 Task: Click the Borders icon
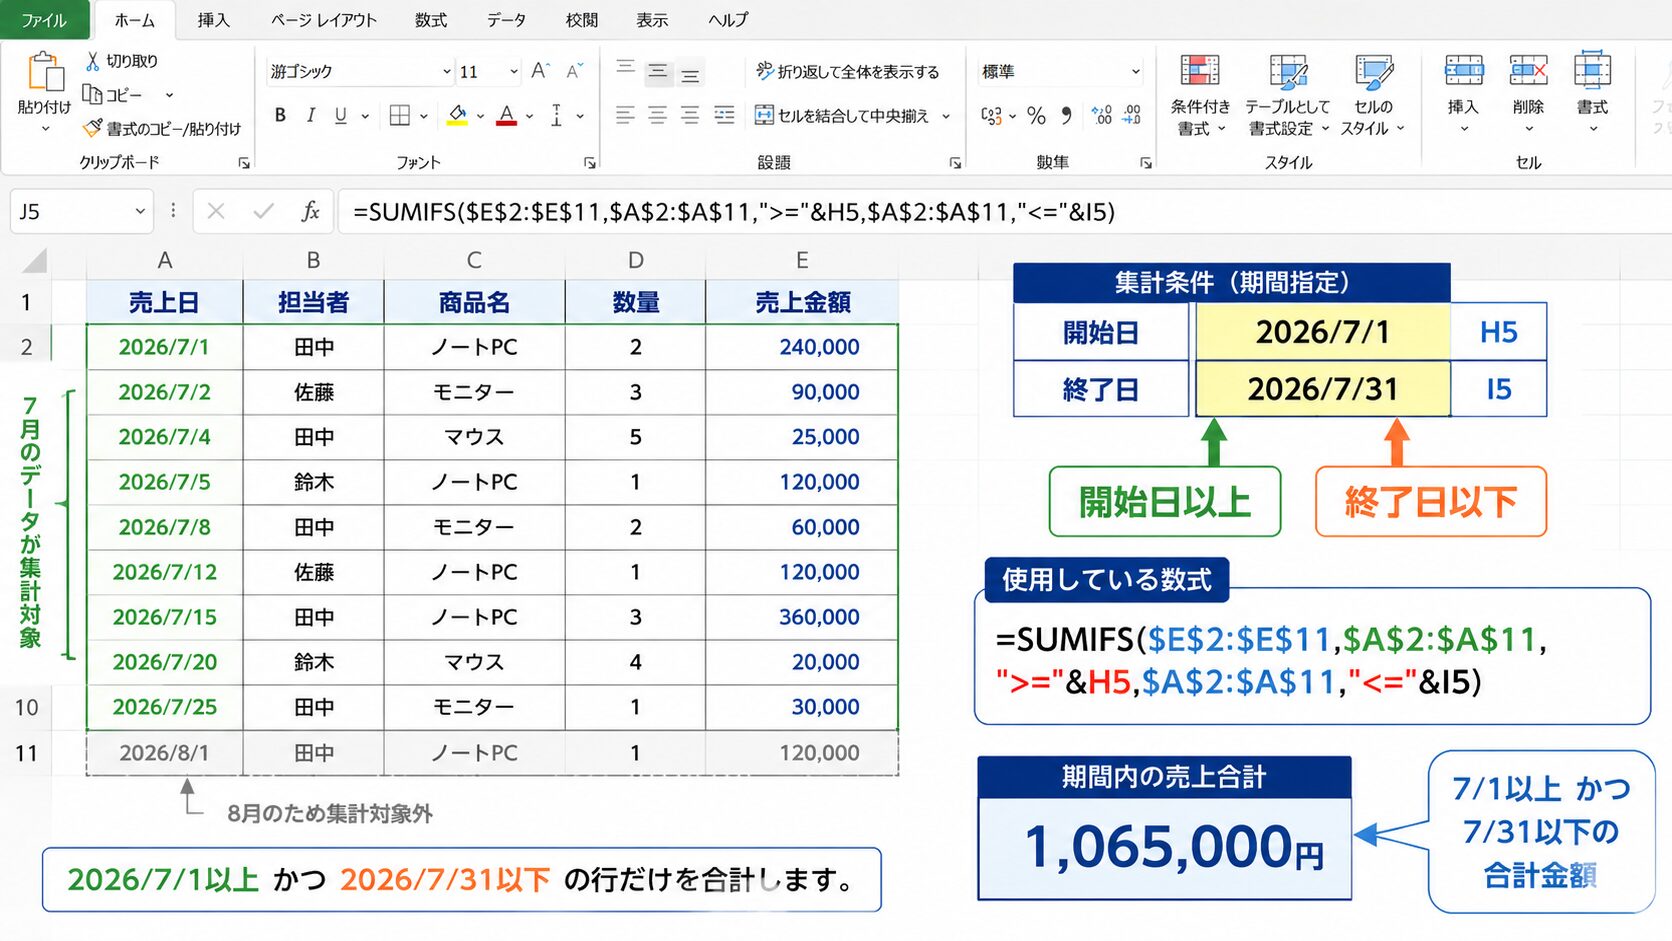[x=400, y=116]
